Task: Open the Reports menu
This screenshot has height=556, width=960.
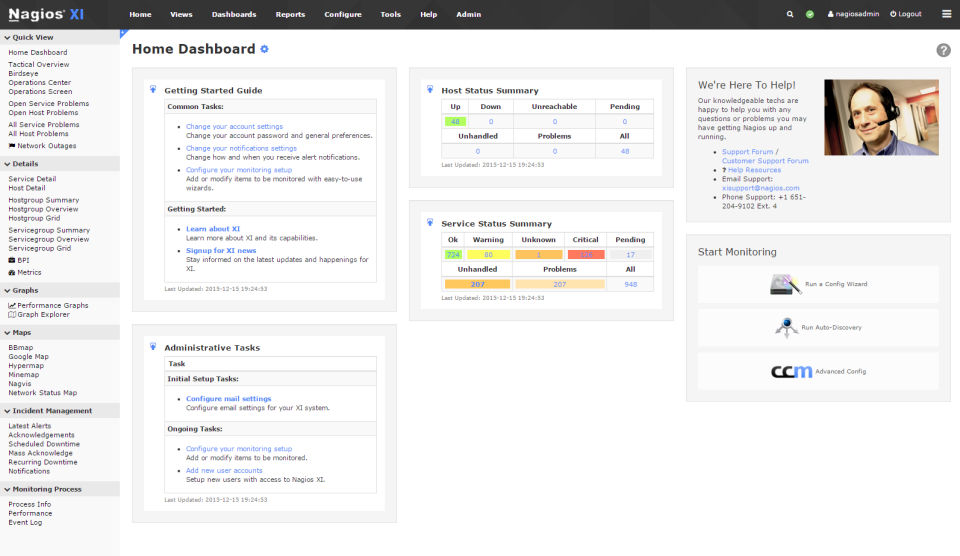Action: click(290, 14)
